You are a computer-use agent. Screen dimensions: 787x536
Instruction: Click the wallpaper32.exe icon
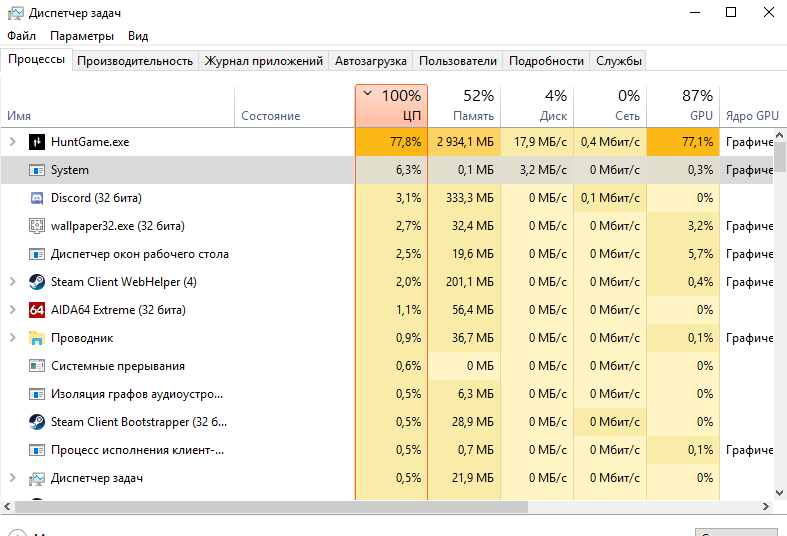[37, 226]
